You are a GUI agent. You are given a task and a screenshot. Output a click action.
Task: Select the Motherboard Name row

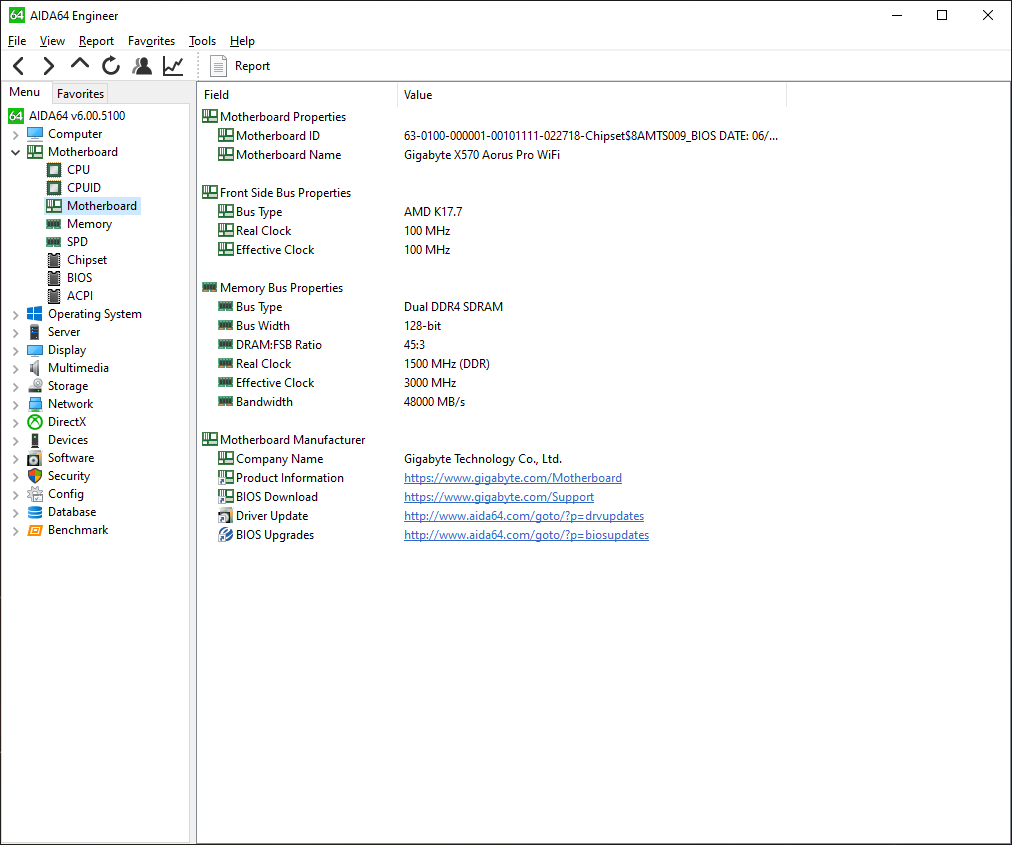(491, 155)
